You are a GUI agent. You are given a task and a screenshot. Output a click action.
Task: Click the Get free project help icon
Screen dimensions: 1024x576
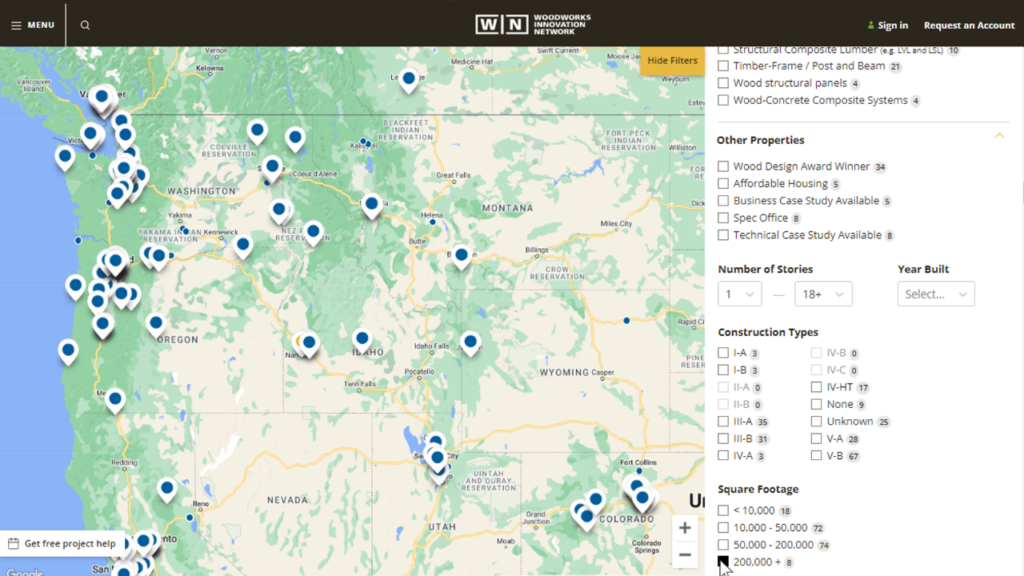pos(14,543)
